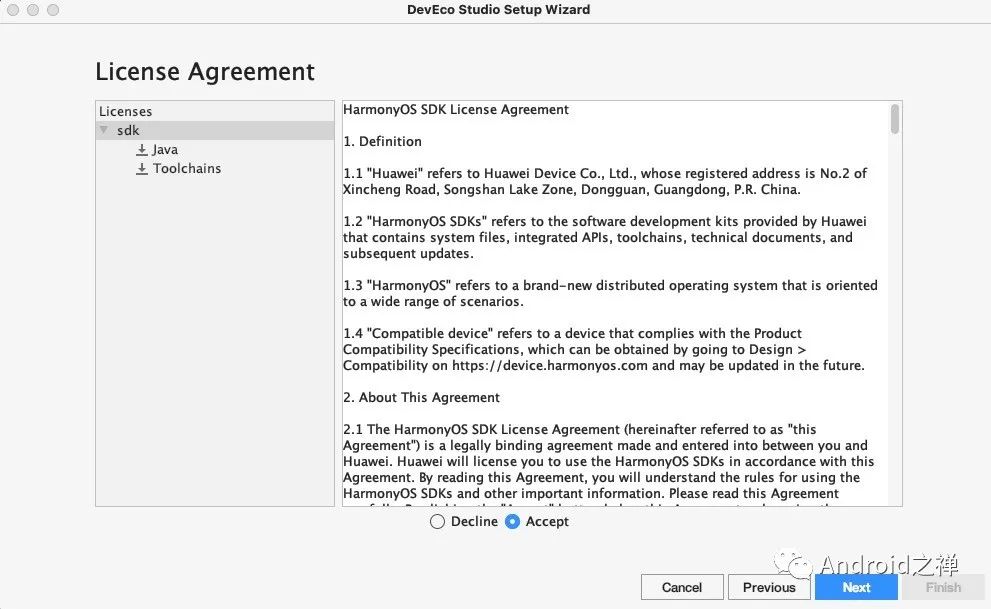
Task: Choose the Accept radio button
Action: point(513,522)
